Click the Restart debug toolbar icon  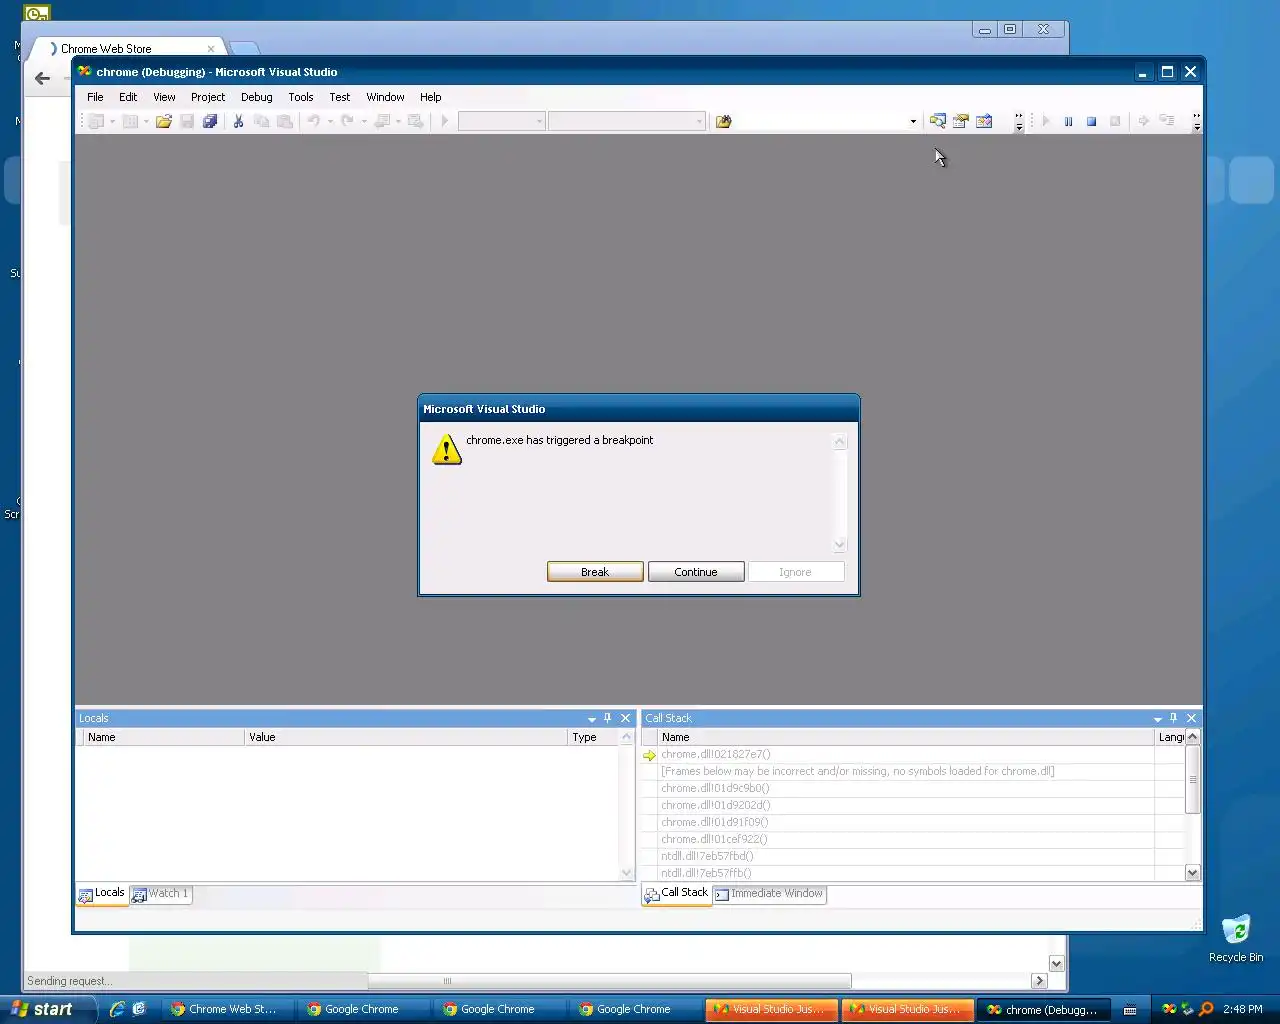(1114, 121)
